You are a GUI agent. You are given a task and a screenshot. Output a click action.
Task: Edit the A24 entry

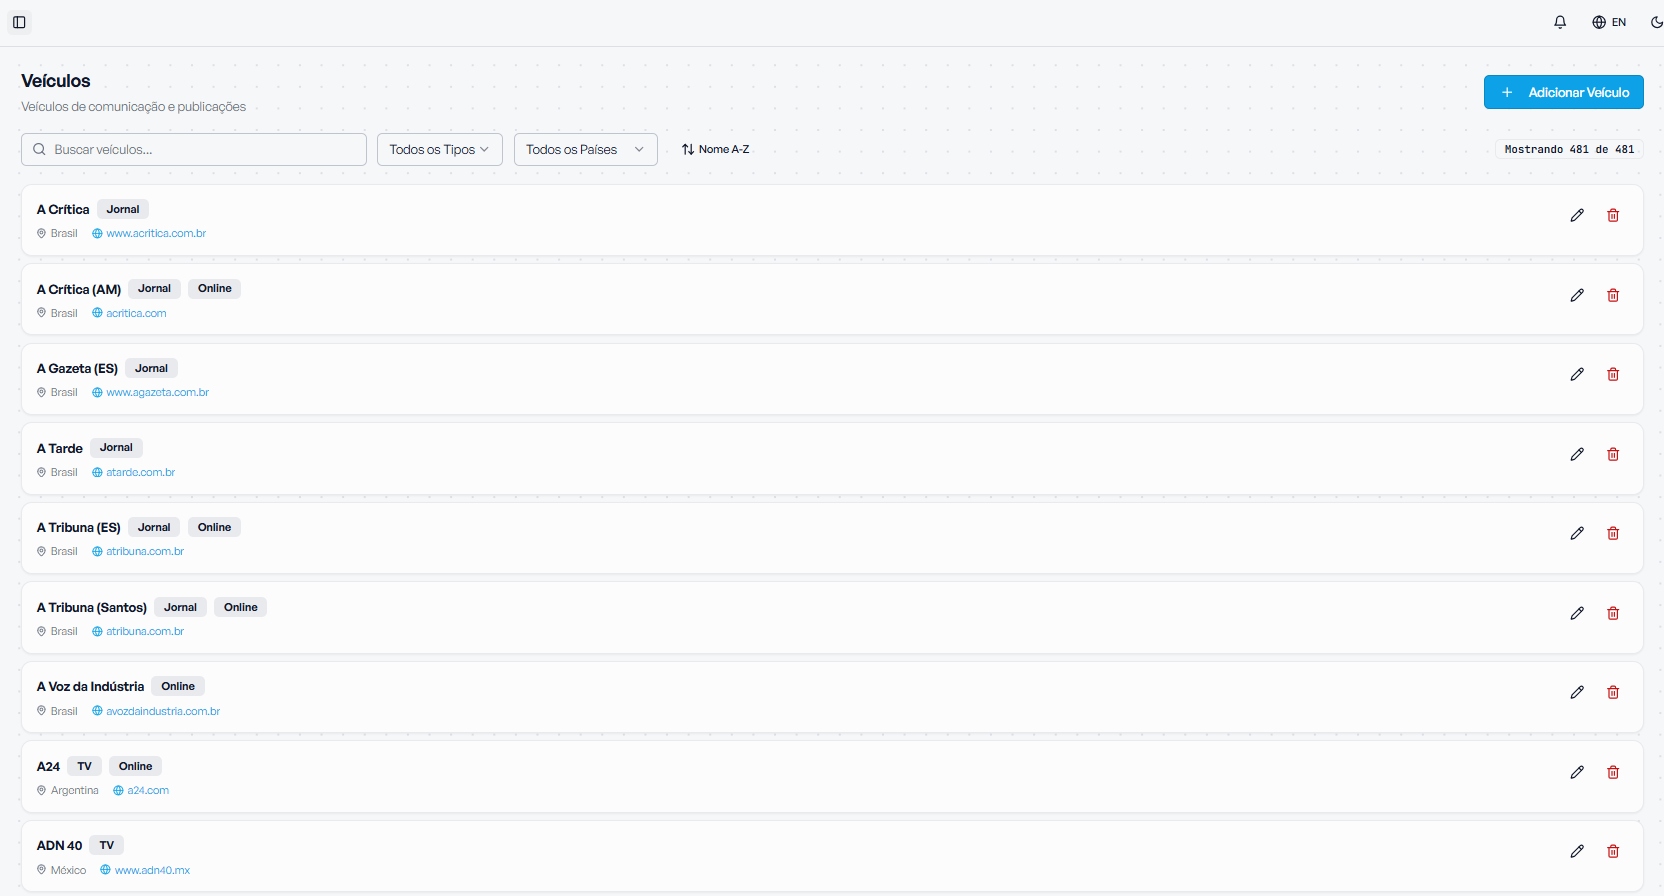(x=1577, y=772)
